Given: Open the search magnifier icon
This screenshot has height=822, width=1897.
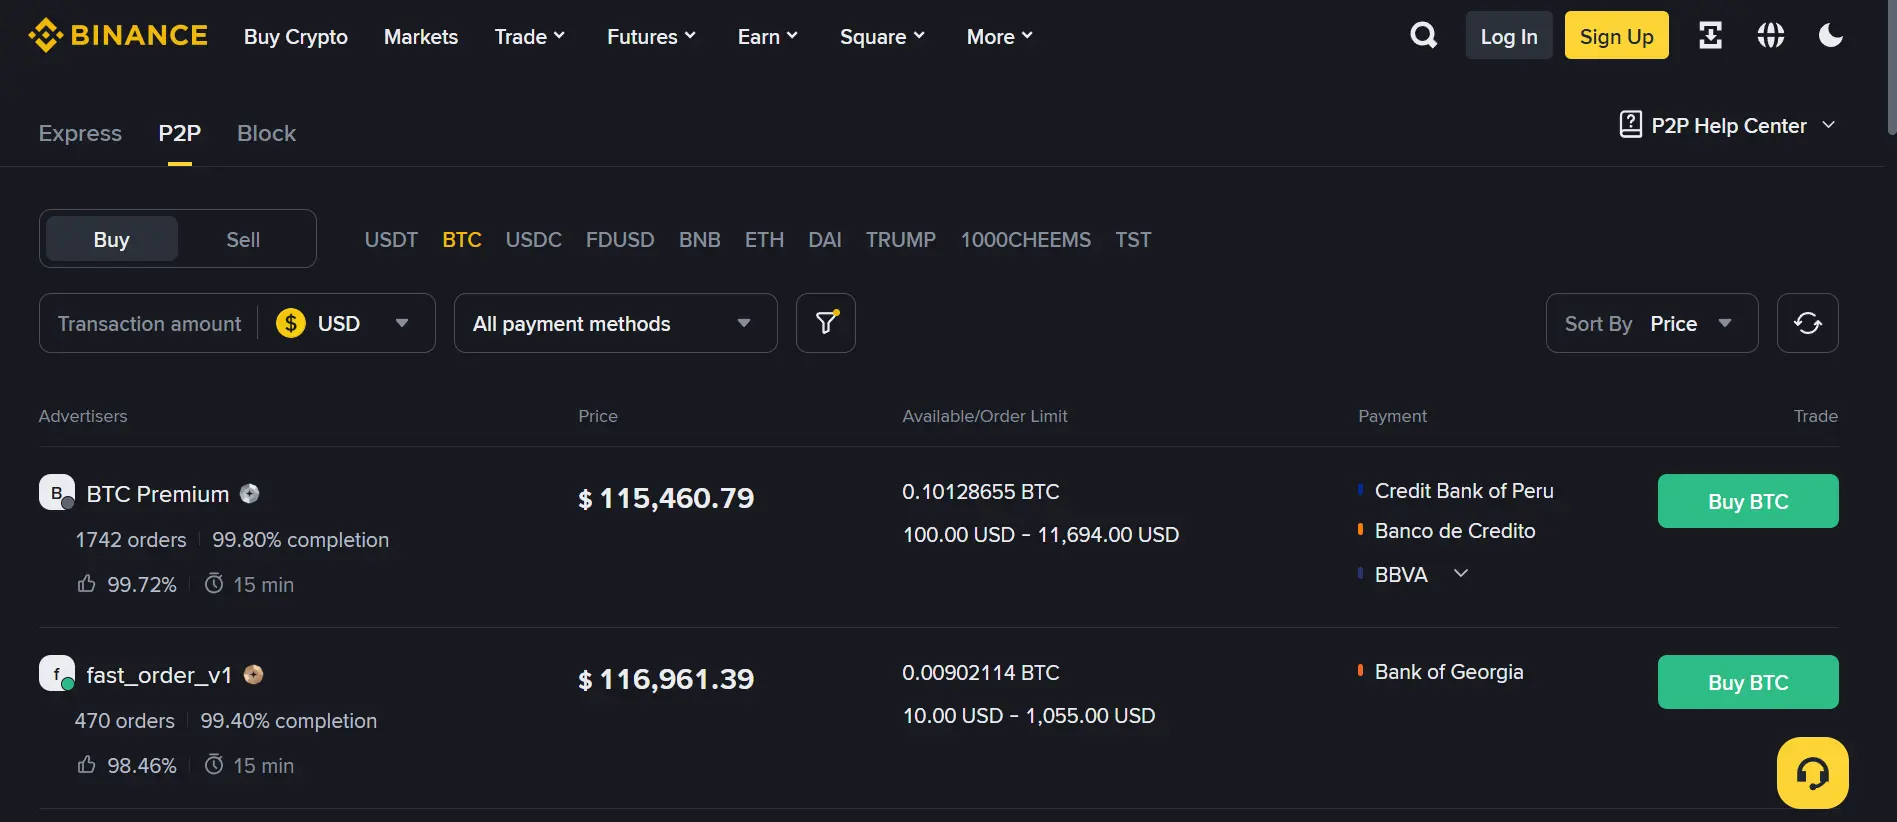Looking at the screenshot, I should (1423, 36).
